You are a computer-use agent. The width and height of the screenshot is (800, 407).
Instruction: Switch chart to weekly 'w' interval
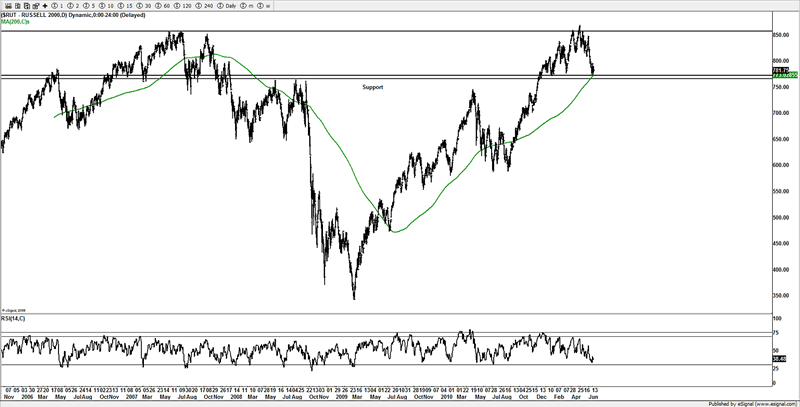[x=264, y=6]
